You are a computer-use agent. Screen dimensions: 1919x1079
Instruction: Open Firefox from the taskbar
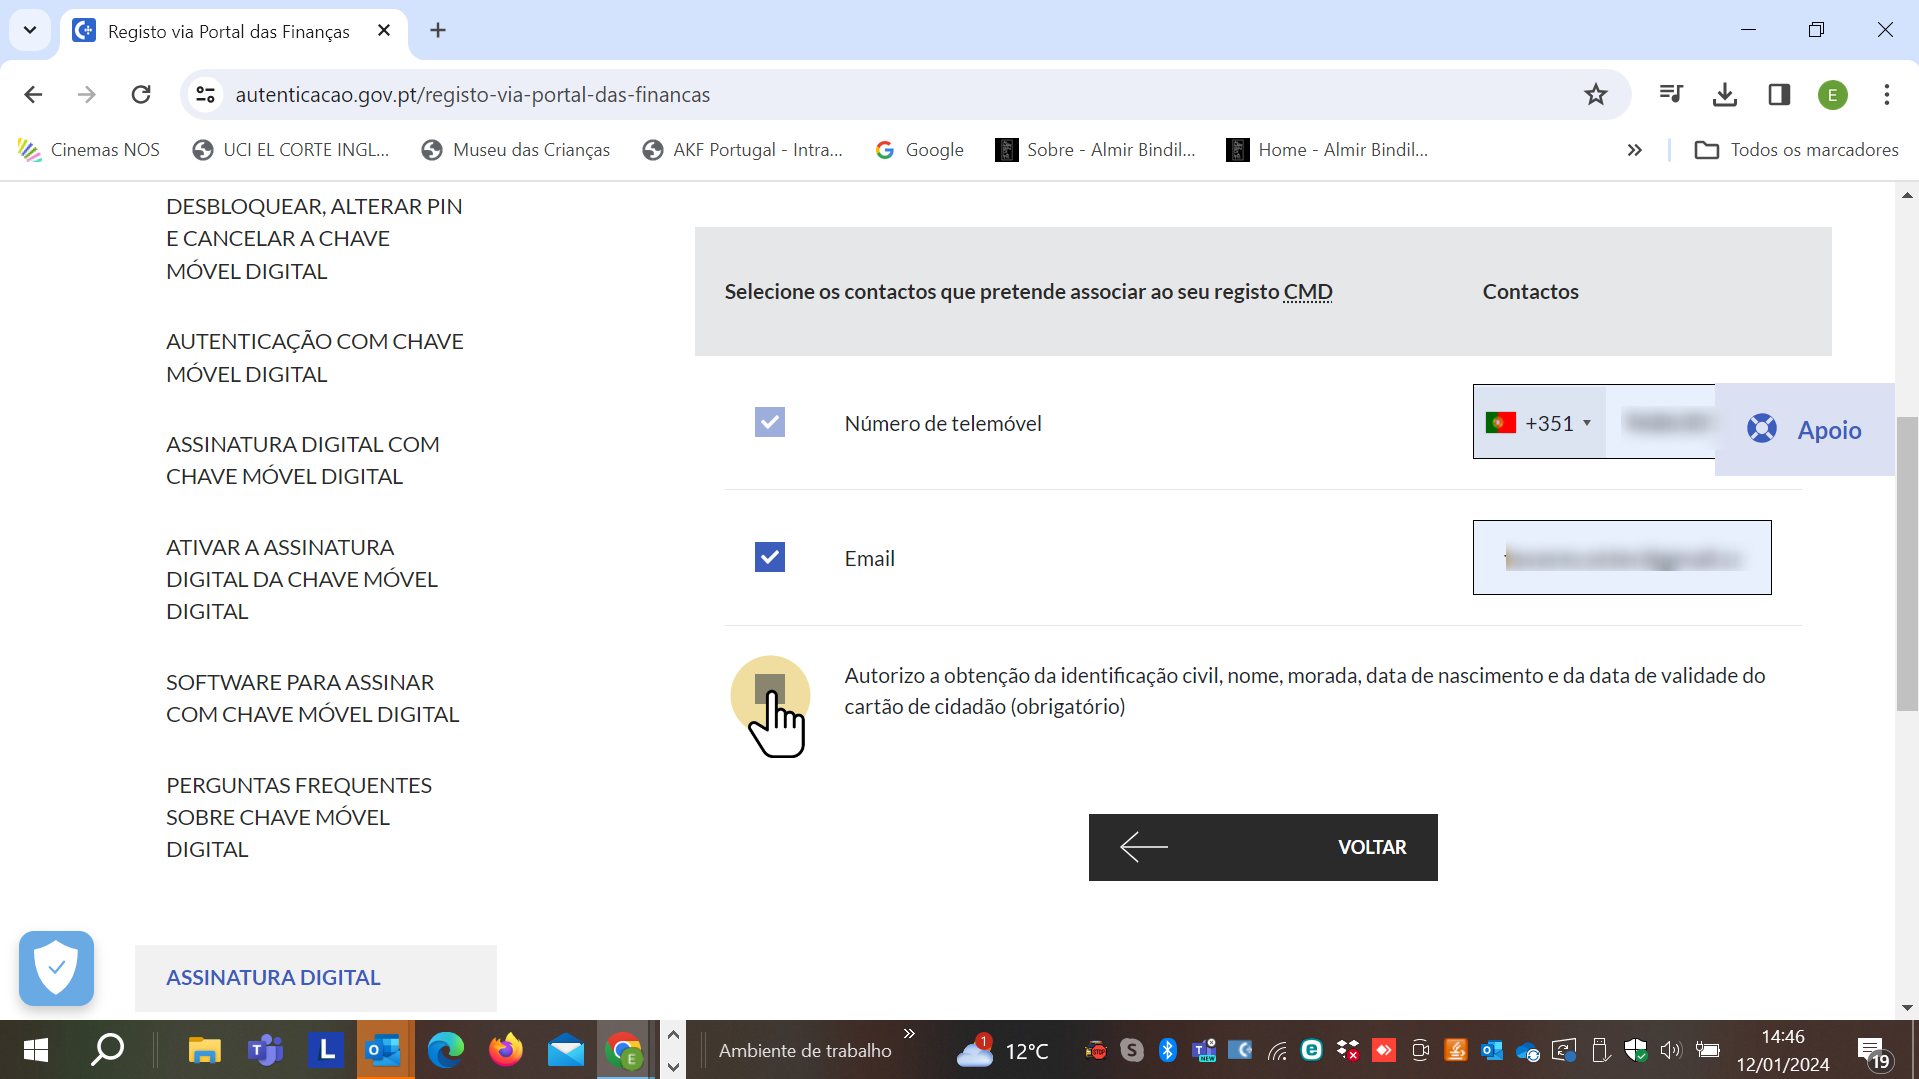[505, 1050]
